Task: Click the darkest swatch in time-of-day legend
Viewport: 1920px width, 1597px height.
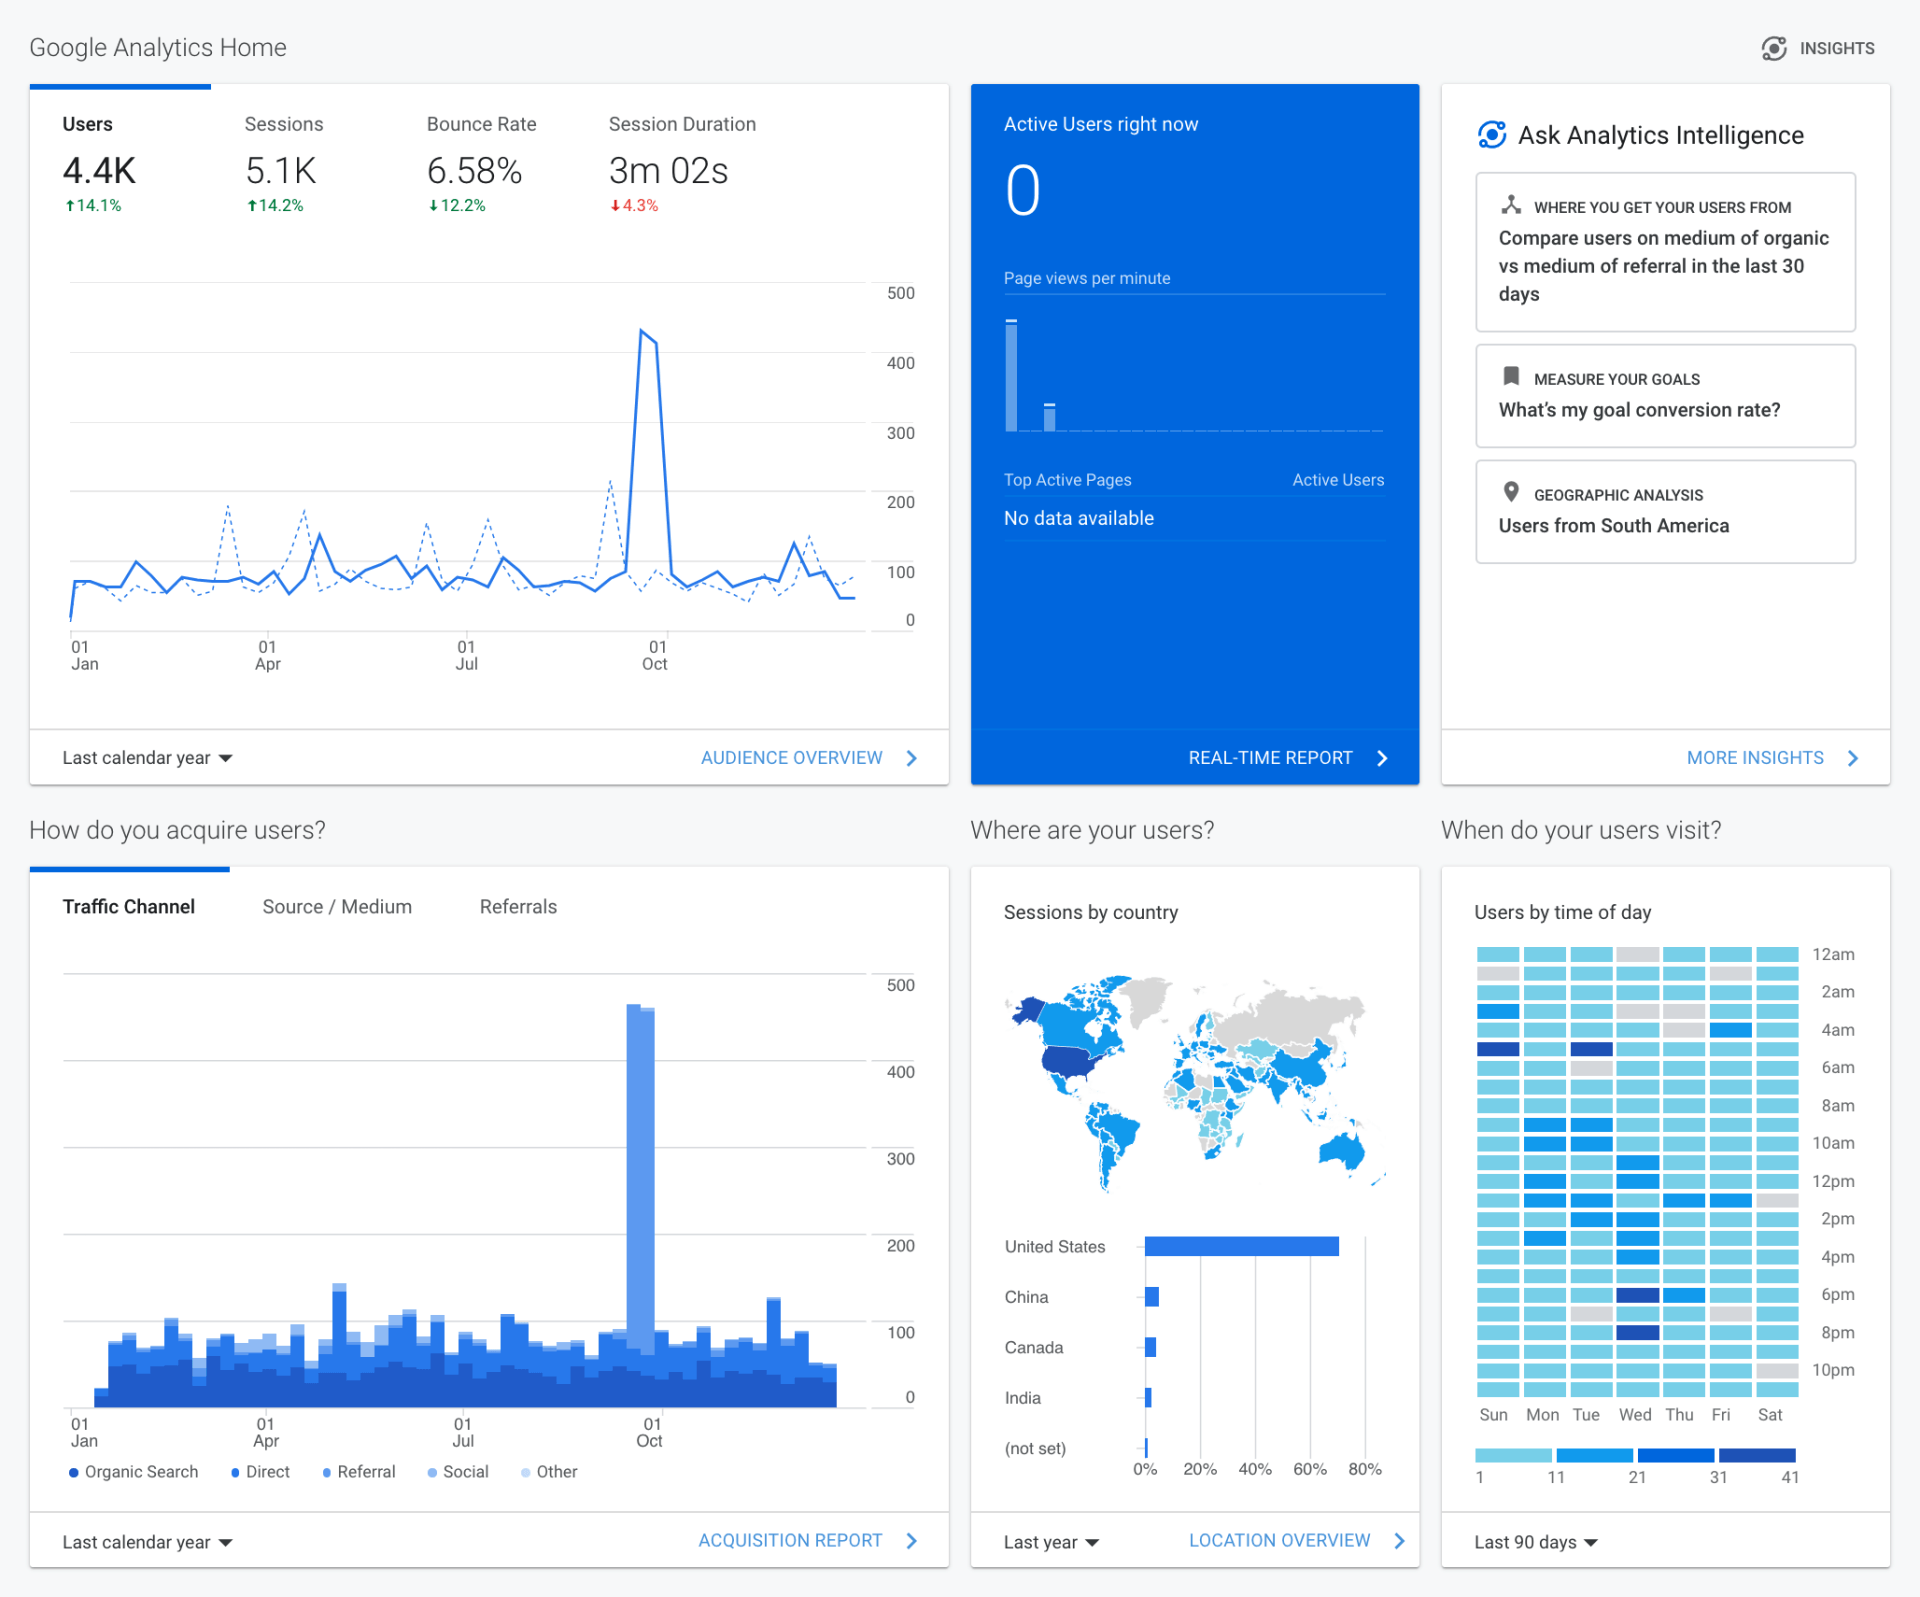Action: pyautogui.click(x=1757, y=1456)
